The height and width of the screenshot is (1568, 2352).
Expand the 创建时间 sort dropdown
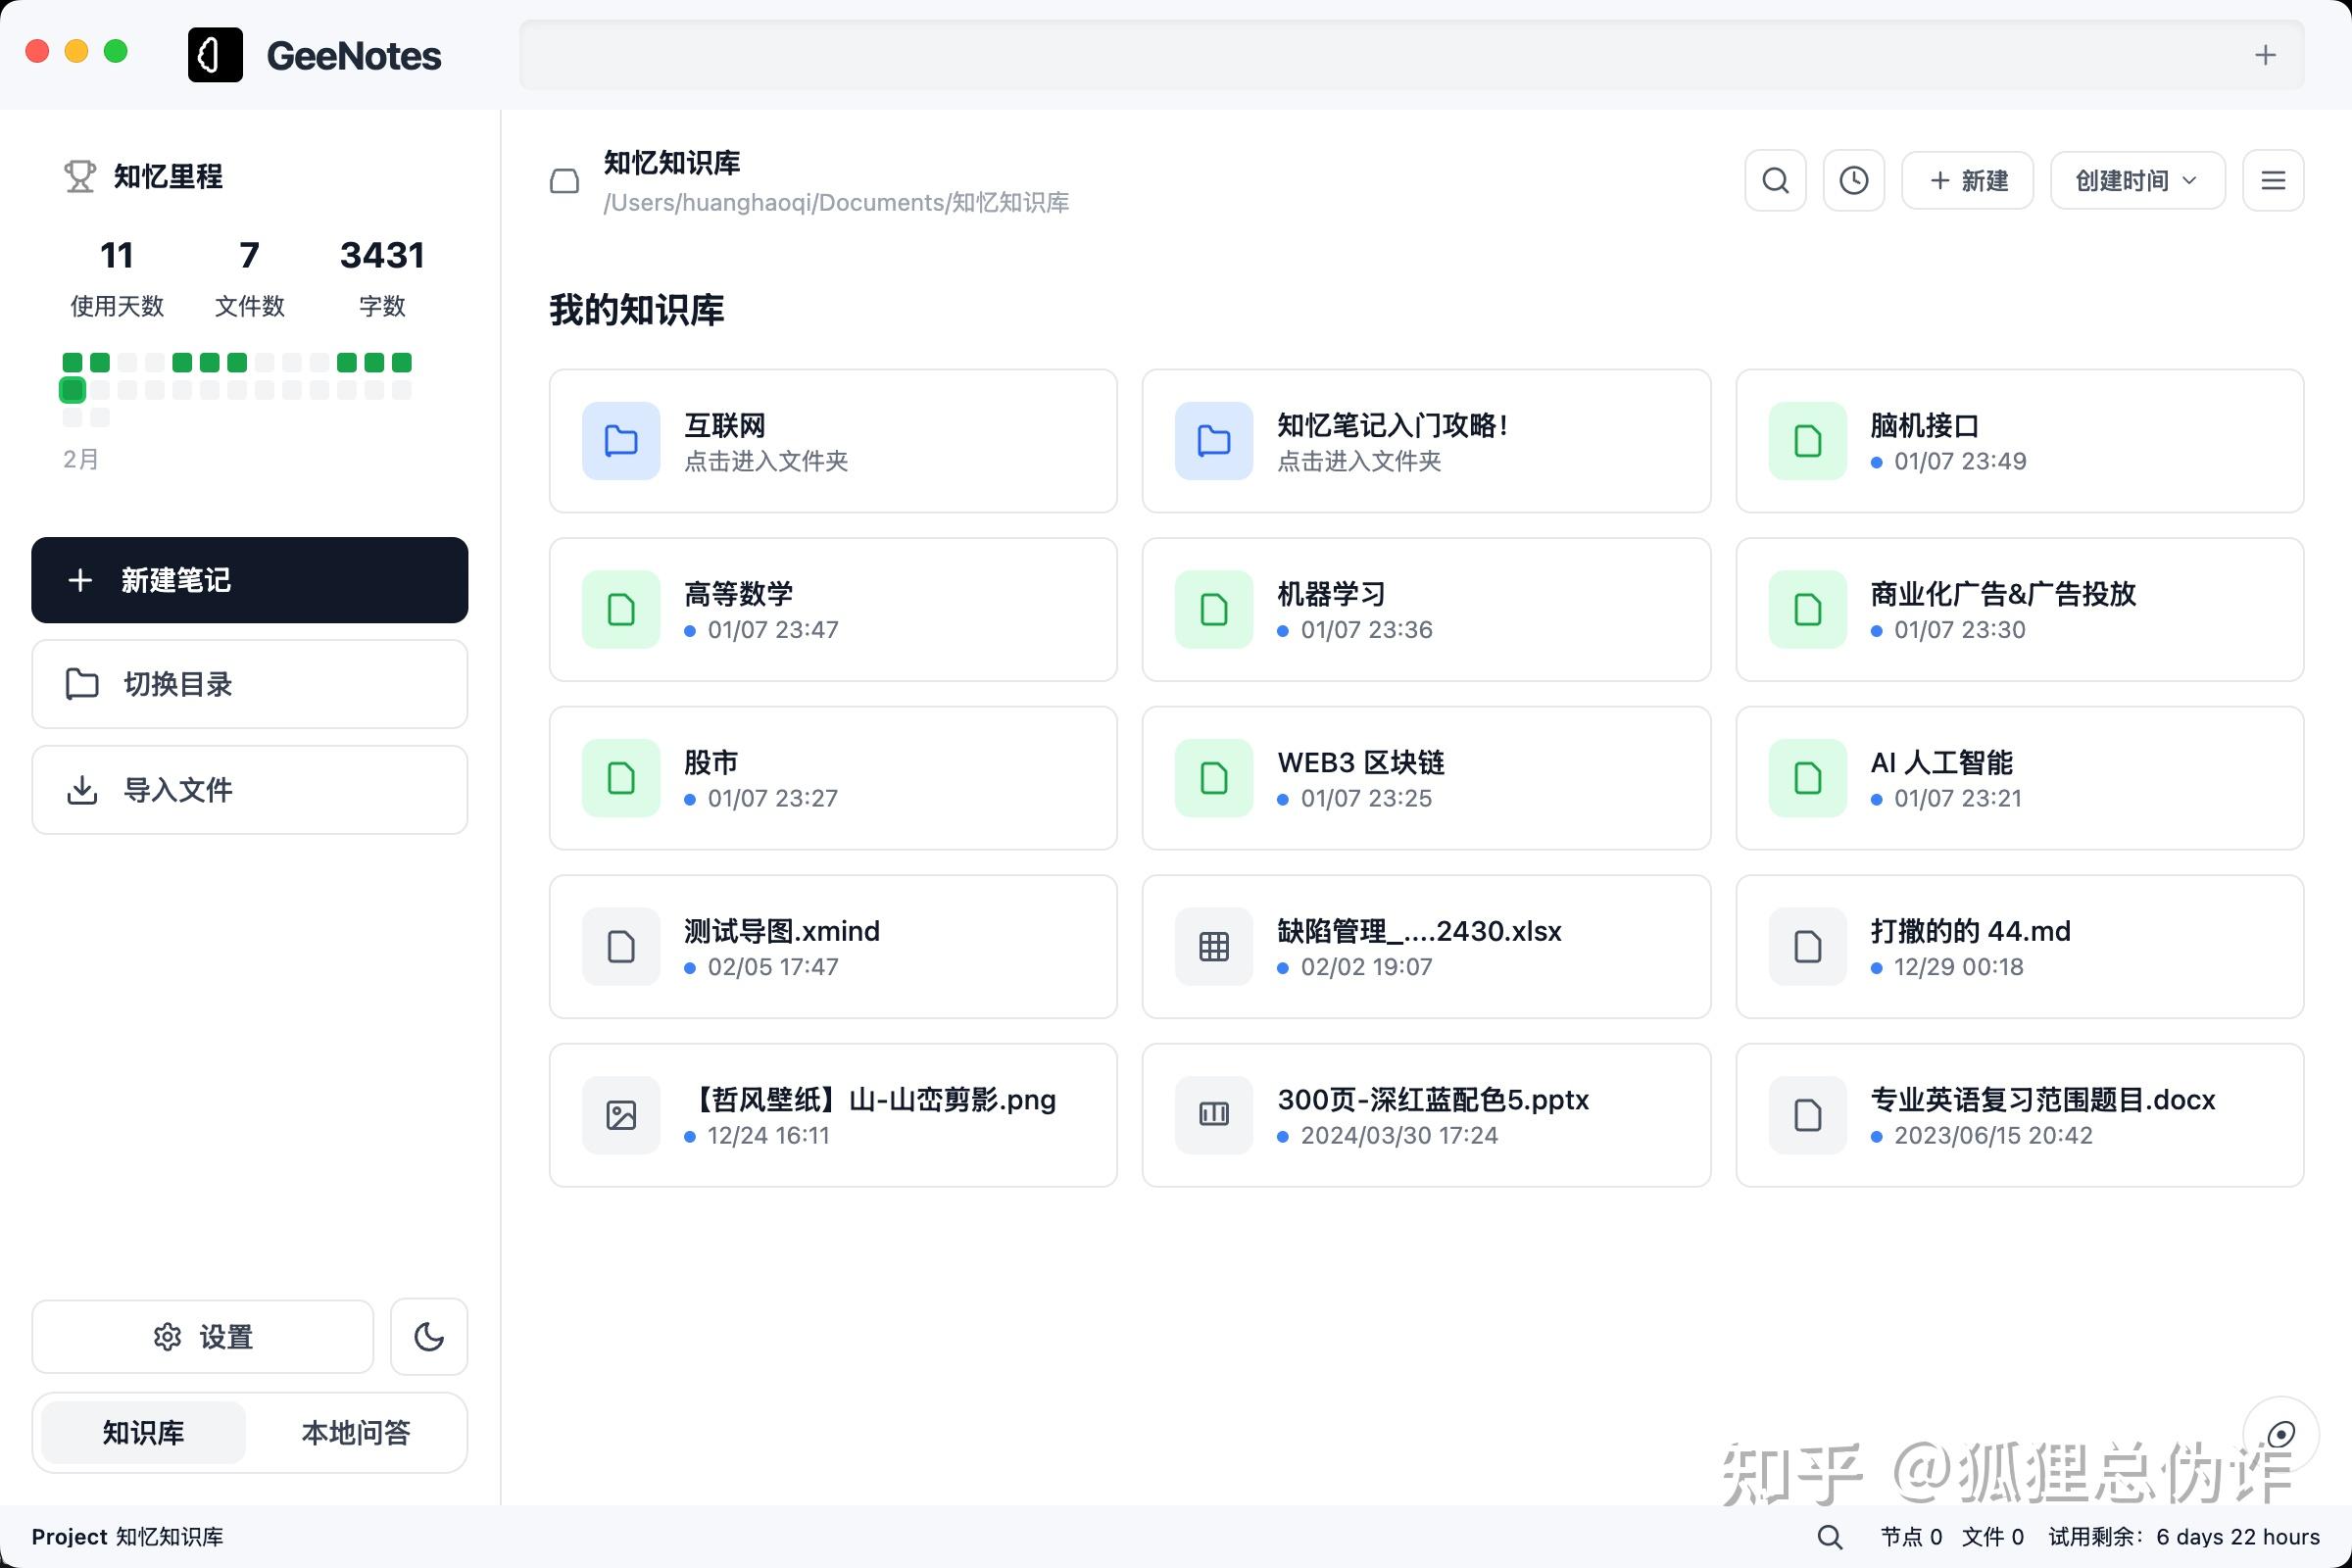[x=2137, y=181]
